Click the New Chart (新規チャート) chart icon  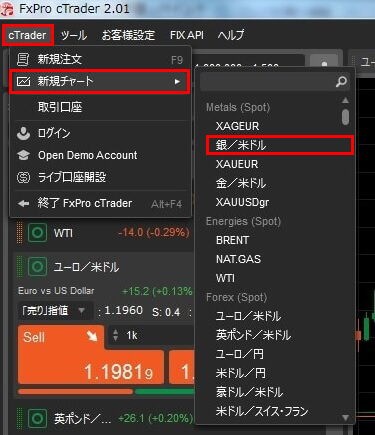[x=23, y=81]
